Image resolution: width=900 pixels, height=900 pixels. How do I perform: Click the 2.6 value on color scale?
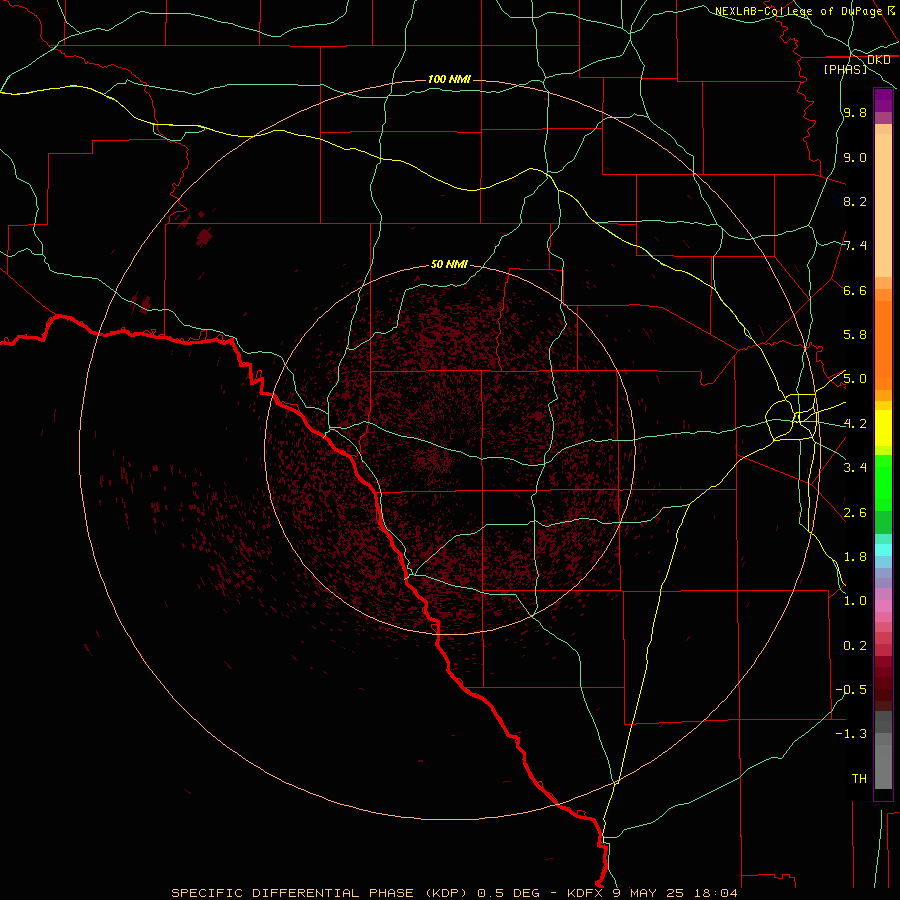click(x=855, y=513)
